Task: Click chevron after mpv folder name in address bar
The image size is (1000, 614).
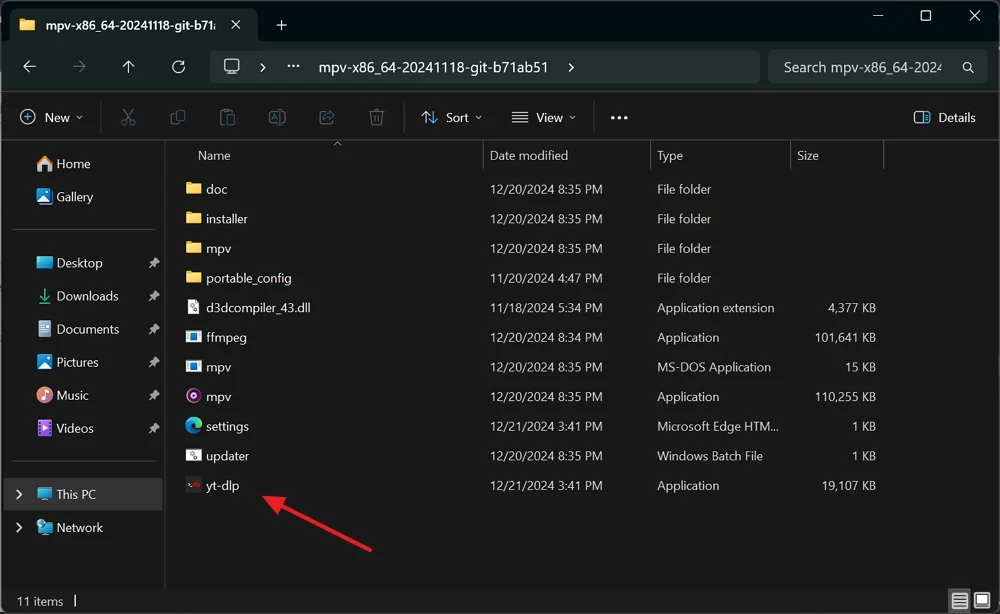Action: 571,67
